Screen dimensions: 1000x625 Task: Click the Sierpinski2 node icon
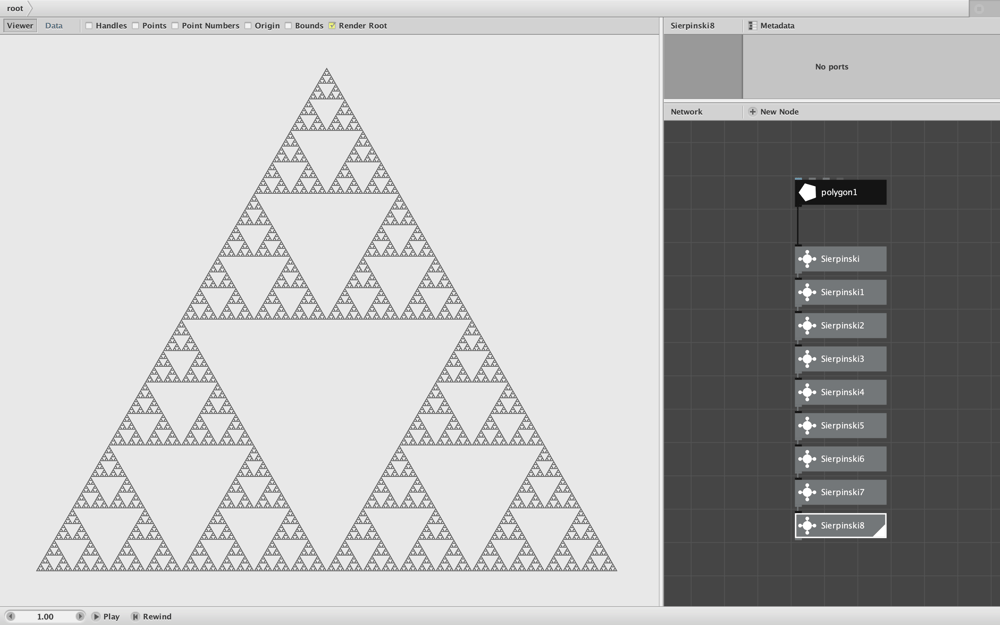coord(807,325)
